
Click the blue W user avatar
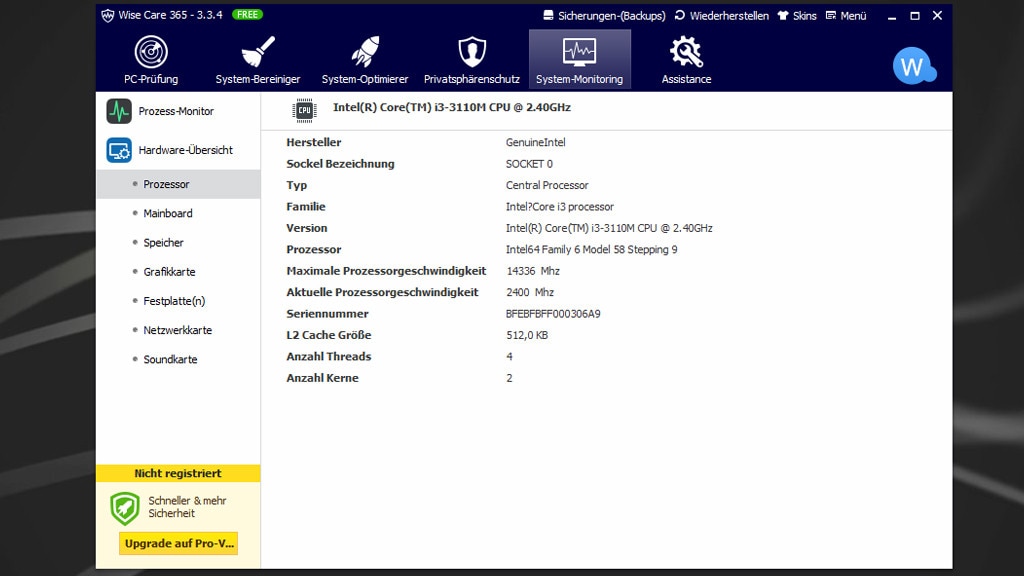point(914,66)
